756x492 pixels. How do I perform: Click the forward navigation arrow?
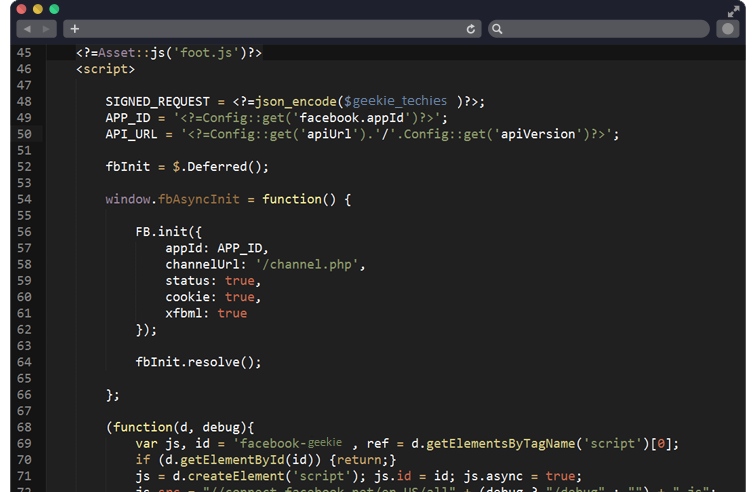click(46, 29)
